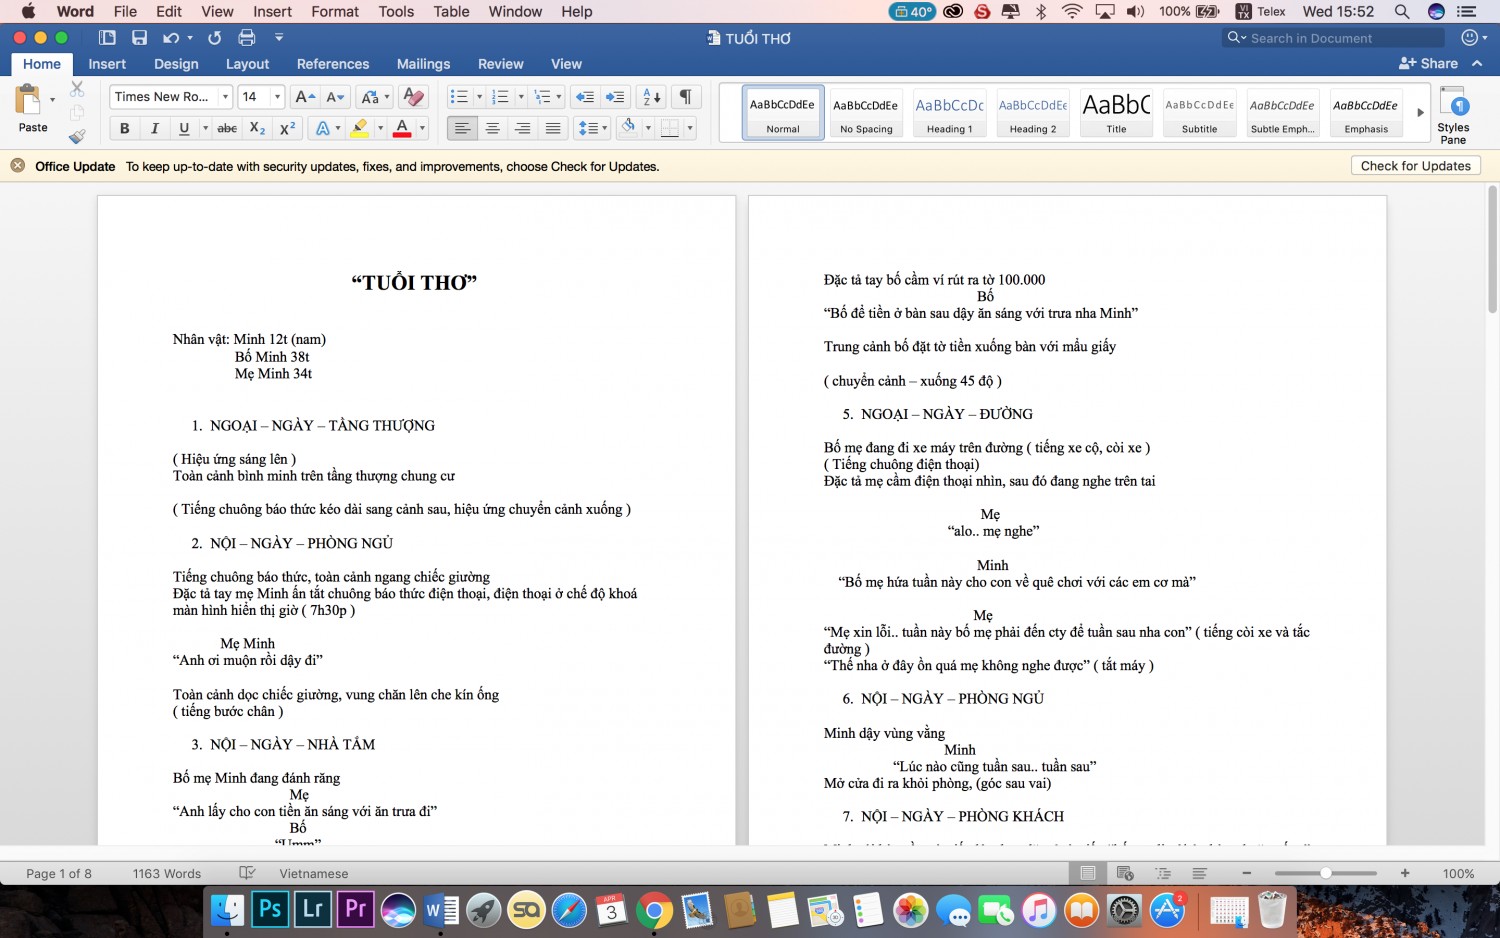The width and height of the screenshot is (1500, 938).
Task: Switch to the Insert ribbon tab
Action: click(107, 64)
